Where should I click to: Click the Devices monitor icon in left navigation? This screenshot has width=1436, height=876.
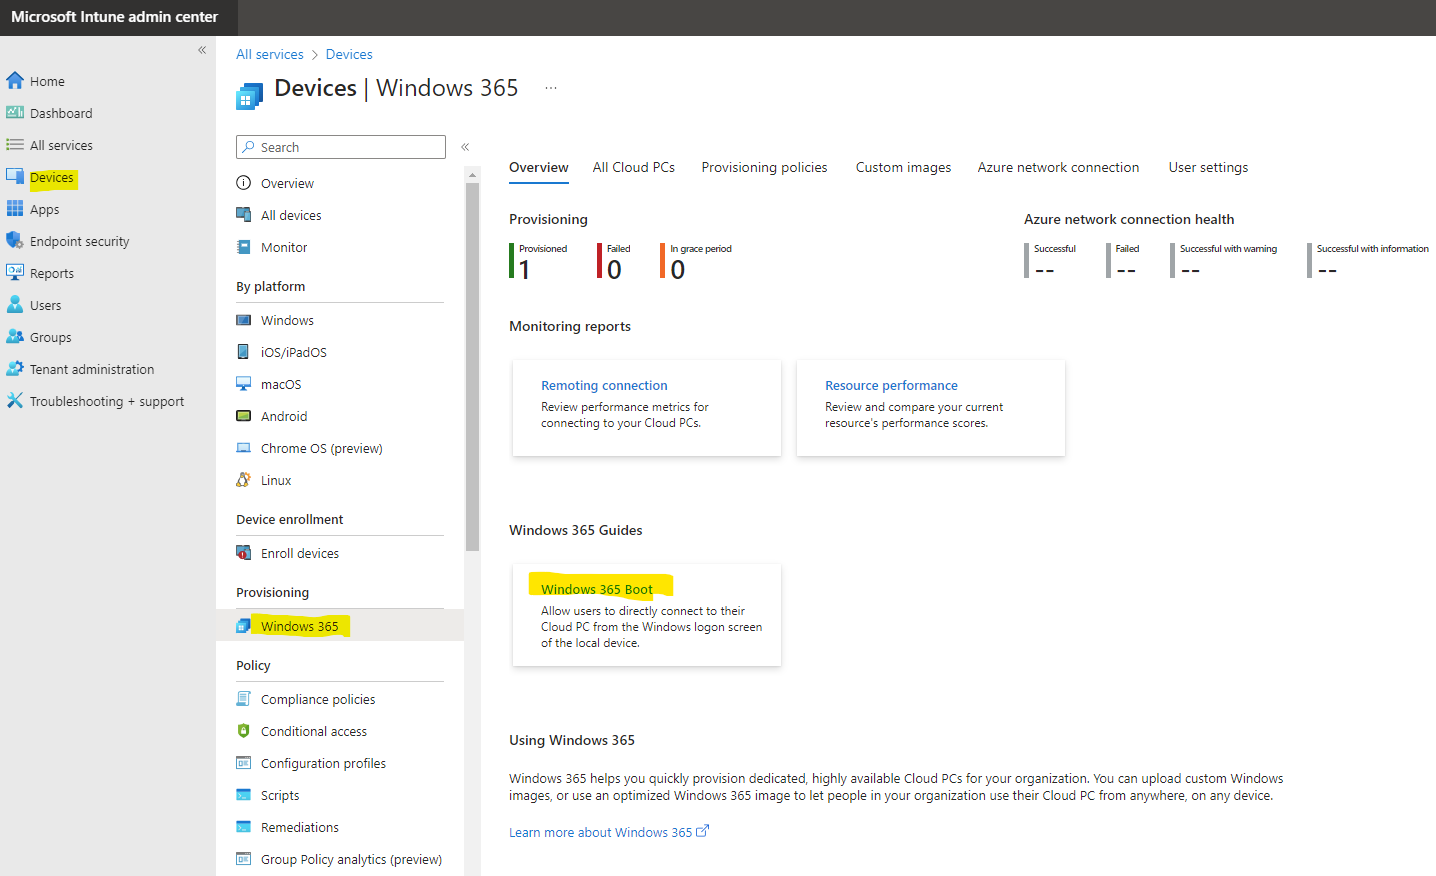coord(15,177)
